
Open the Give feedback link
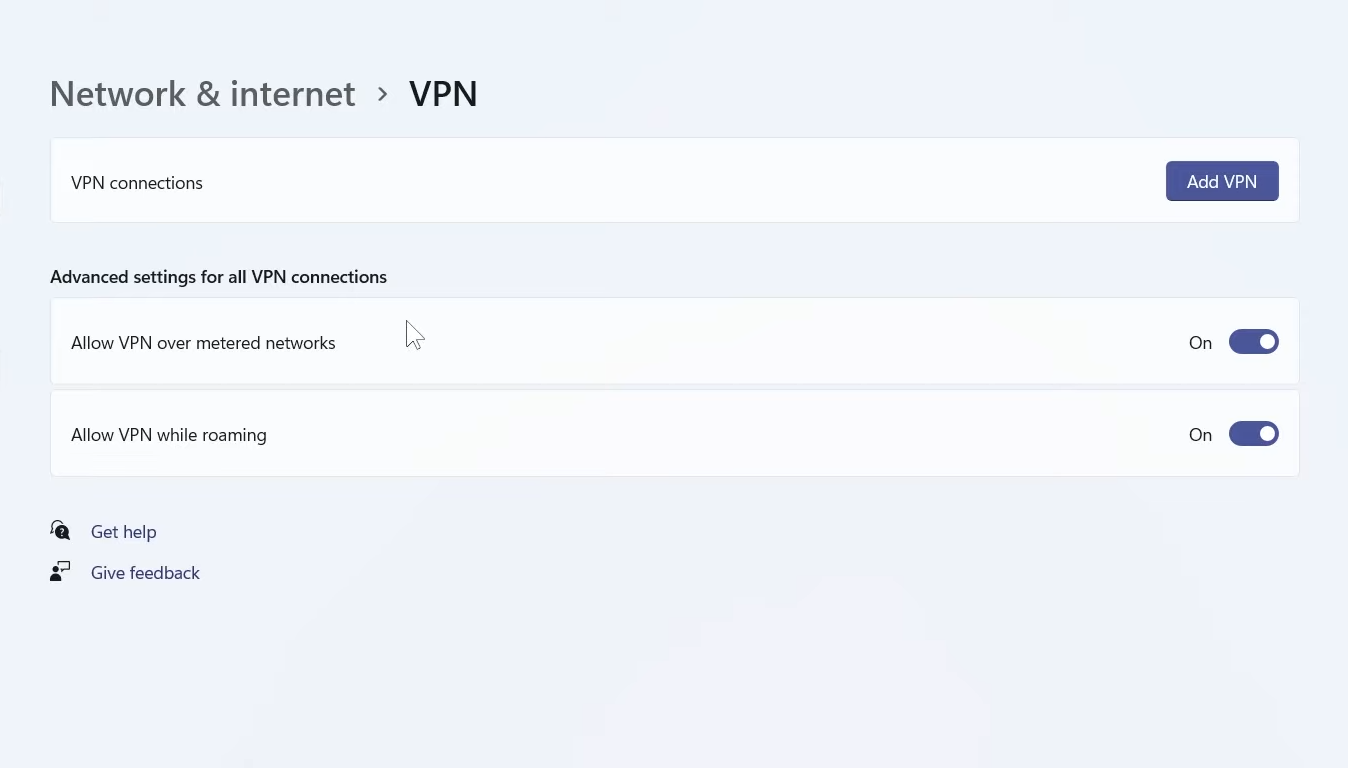click(145, 573)
